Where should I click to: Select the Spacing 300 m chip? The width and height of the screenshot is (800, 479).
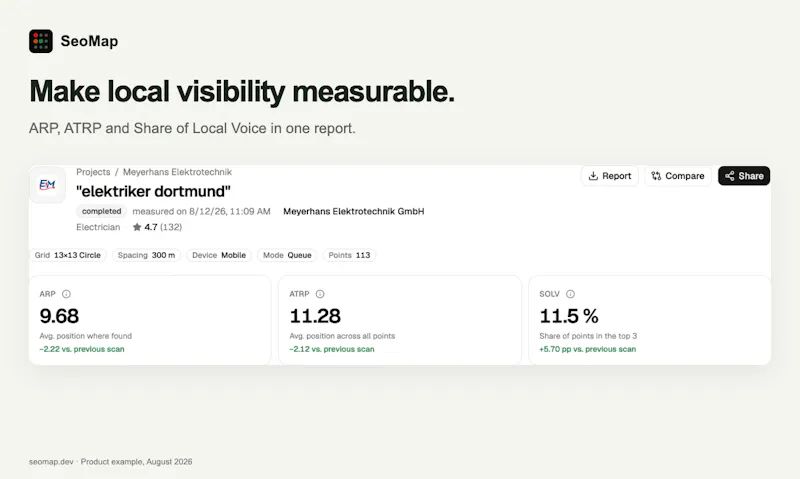pyautogui.click(x=146, y=255)
